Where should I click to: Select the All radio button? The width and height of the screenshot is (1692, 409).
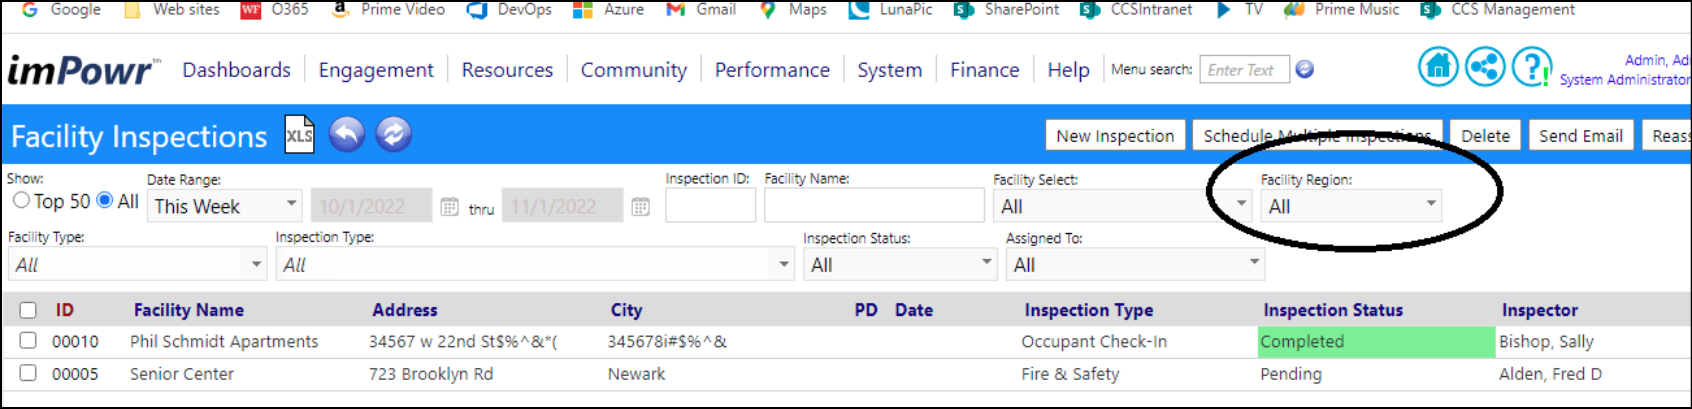coord(105,201)
